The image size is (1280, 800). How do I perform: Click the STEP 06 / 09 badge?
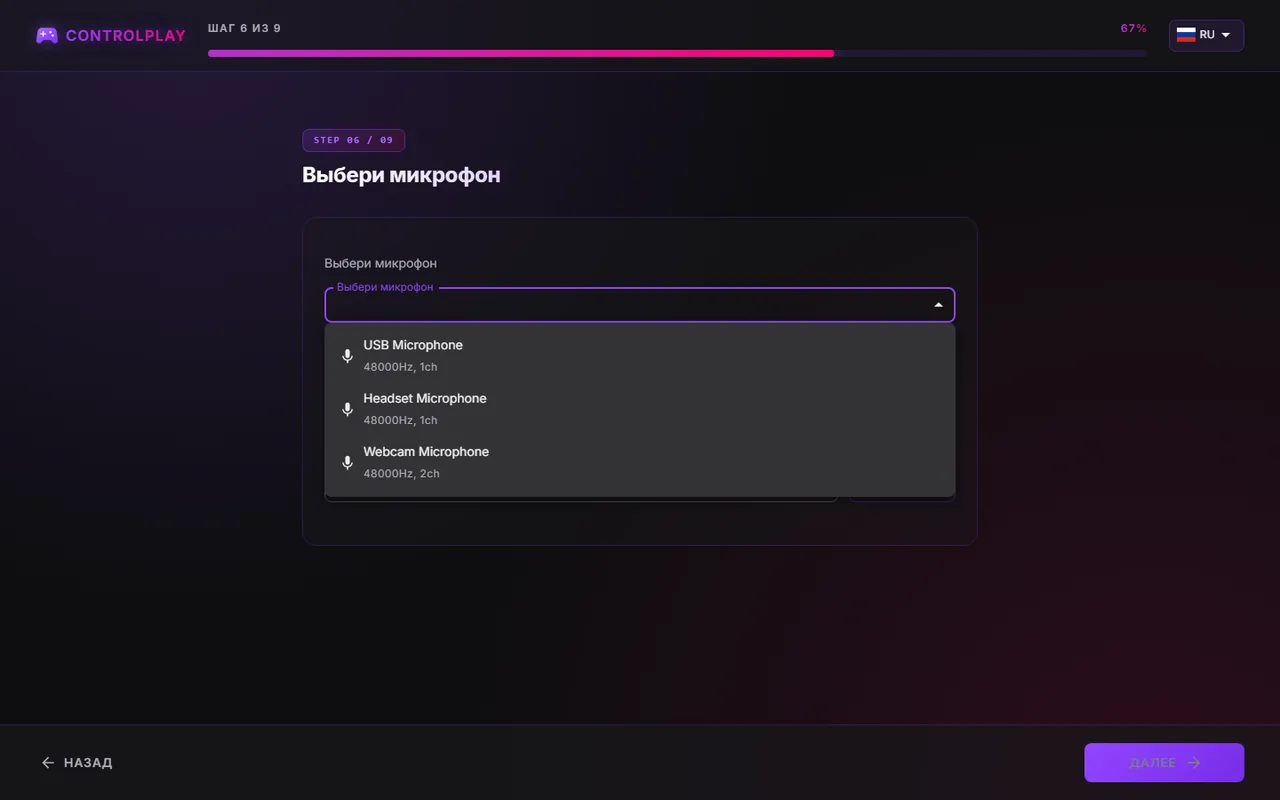(354, 140)
